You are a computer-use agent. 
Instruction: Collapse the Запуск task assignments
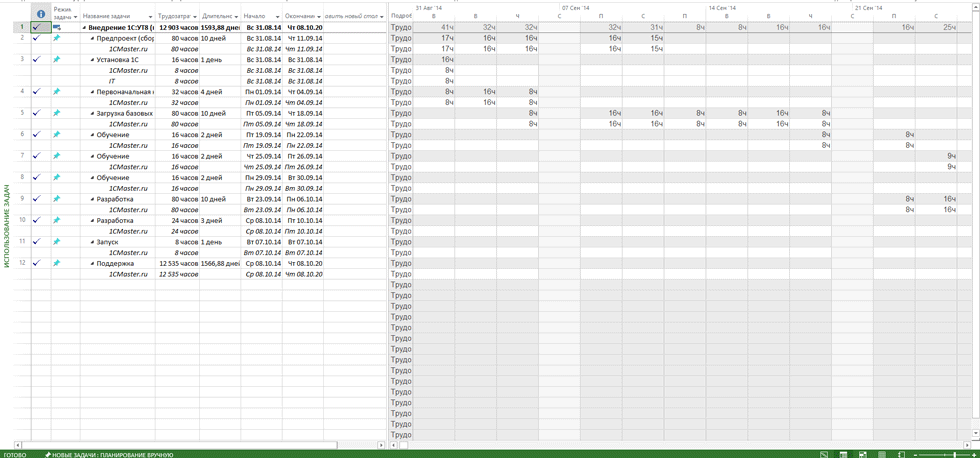pyautogui.click(x=92, y=242)
